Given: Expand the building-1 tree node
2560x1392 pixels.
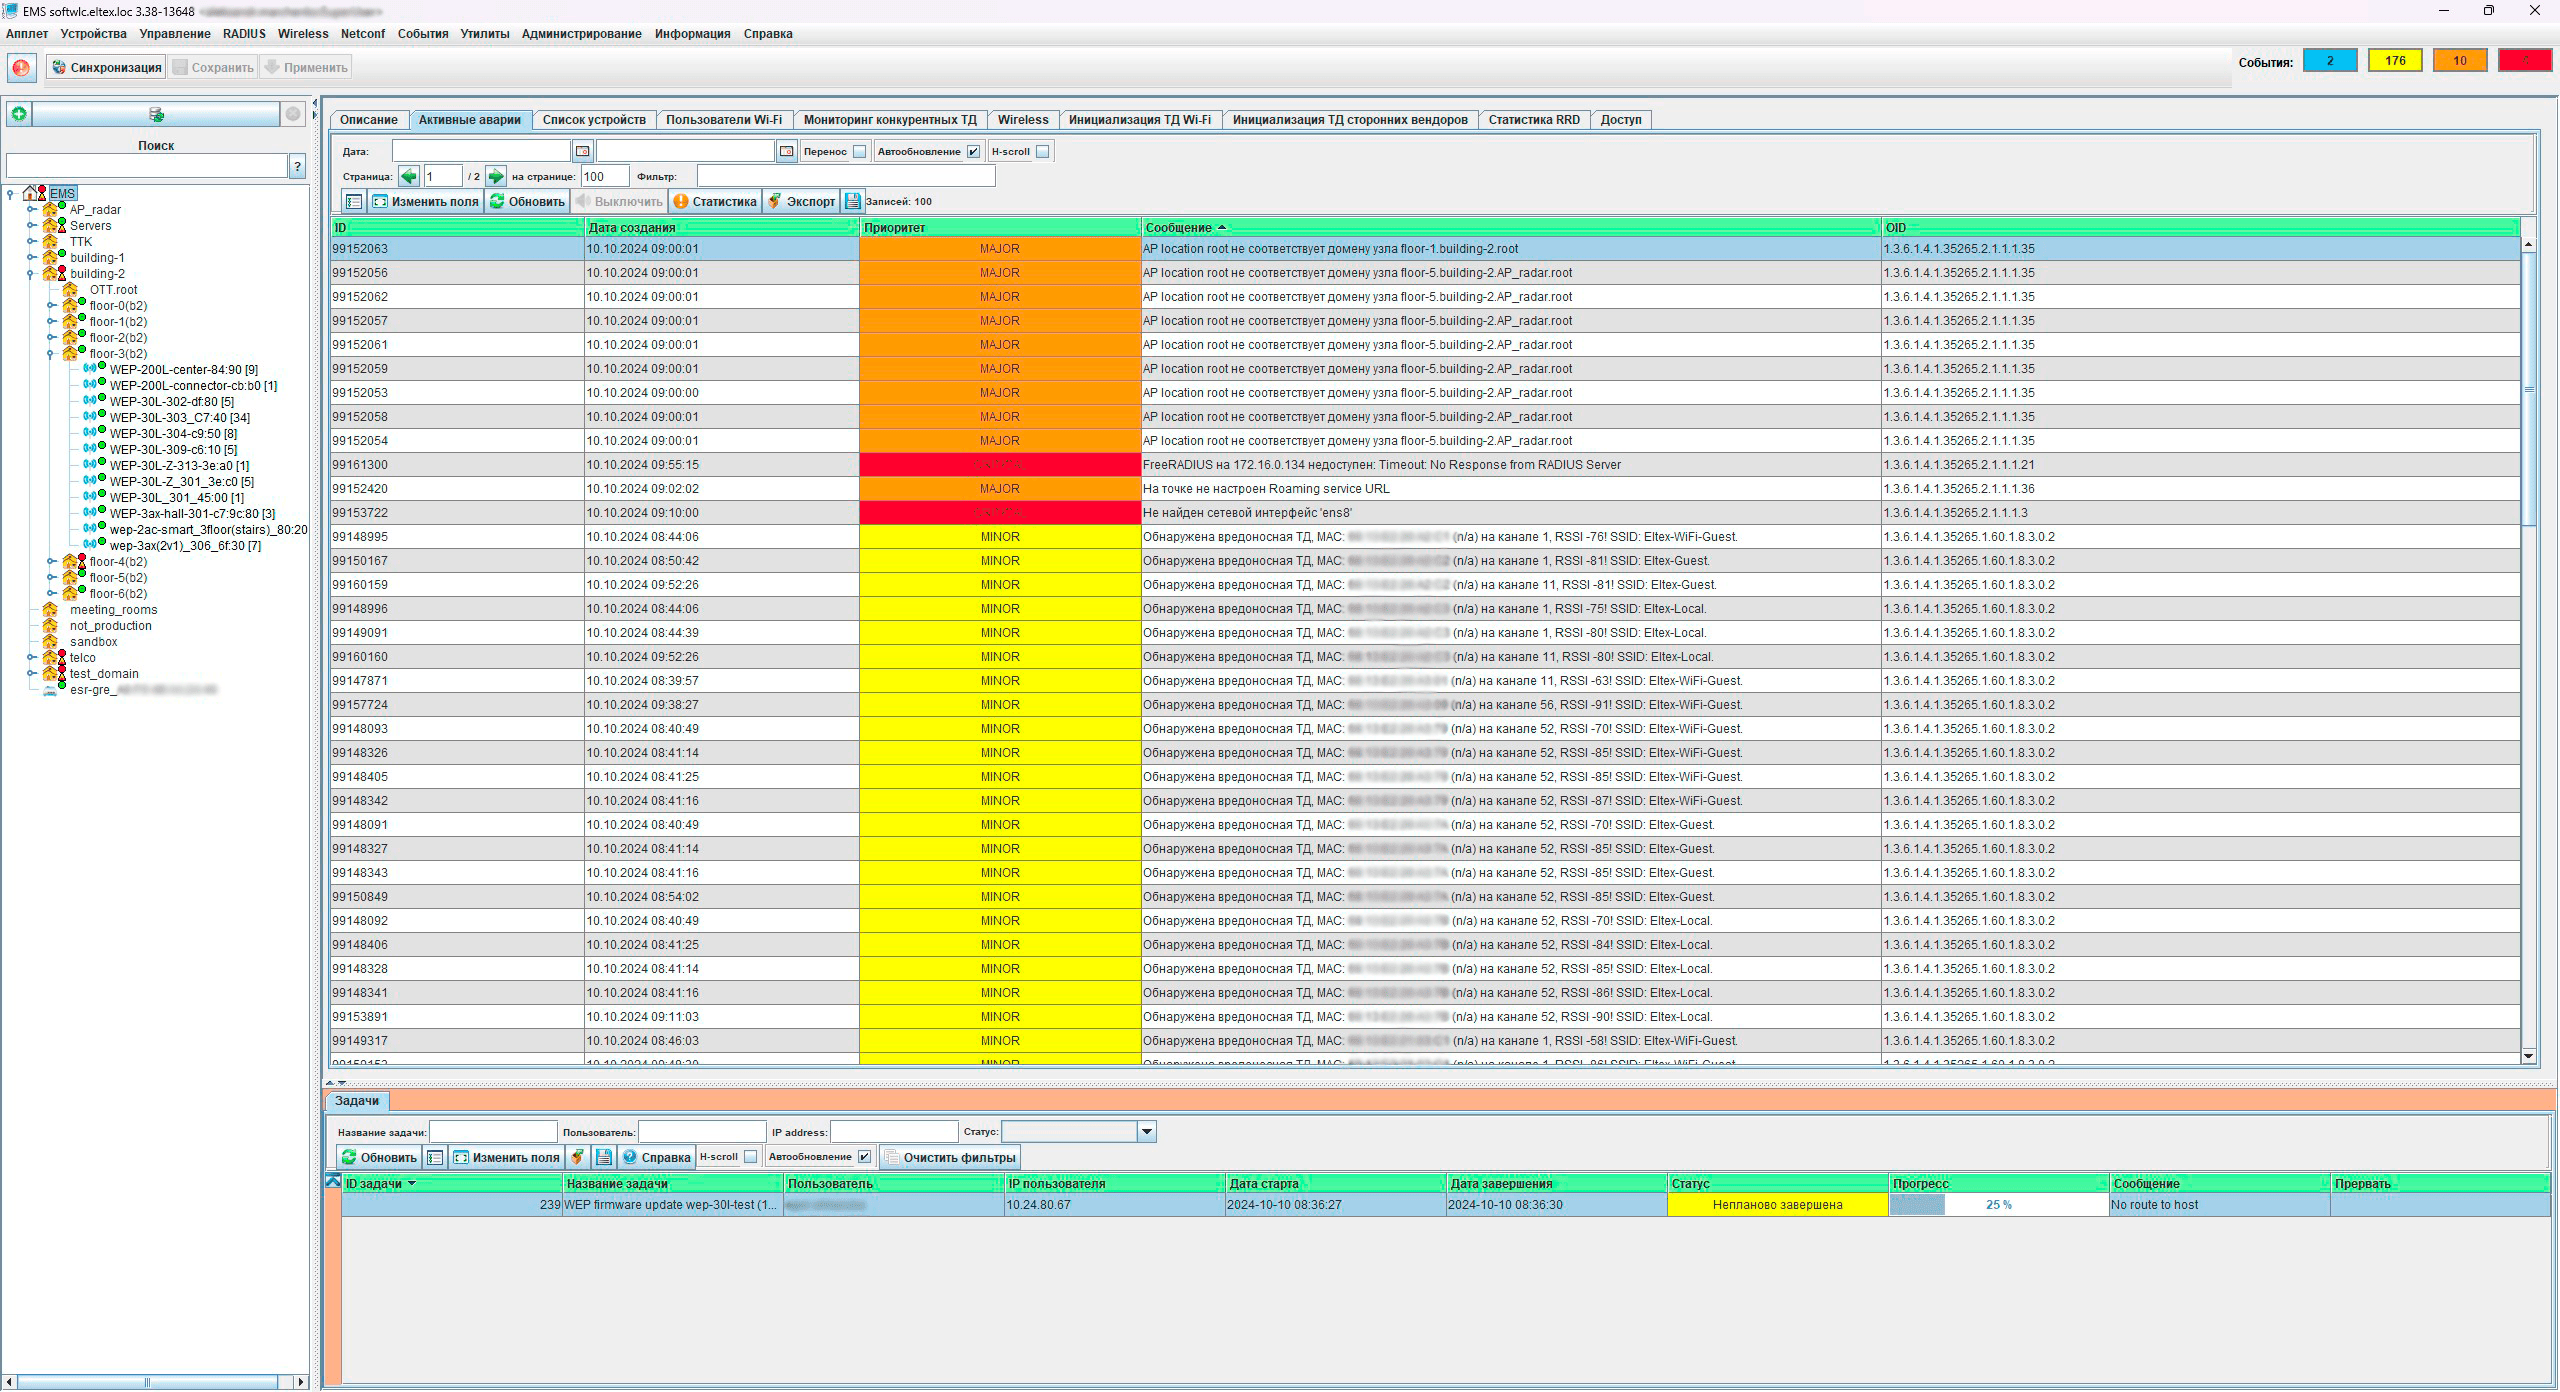Looking at the screenshot, I should 31,258.
